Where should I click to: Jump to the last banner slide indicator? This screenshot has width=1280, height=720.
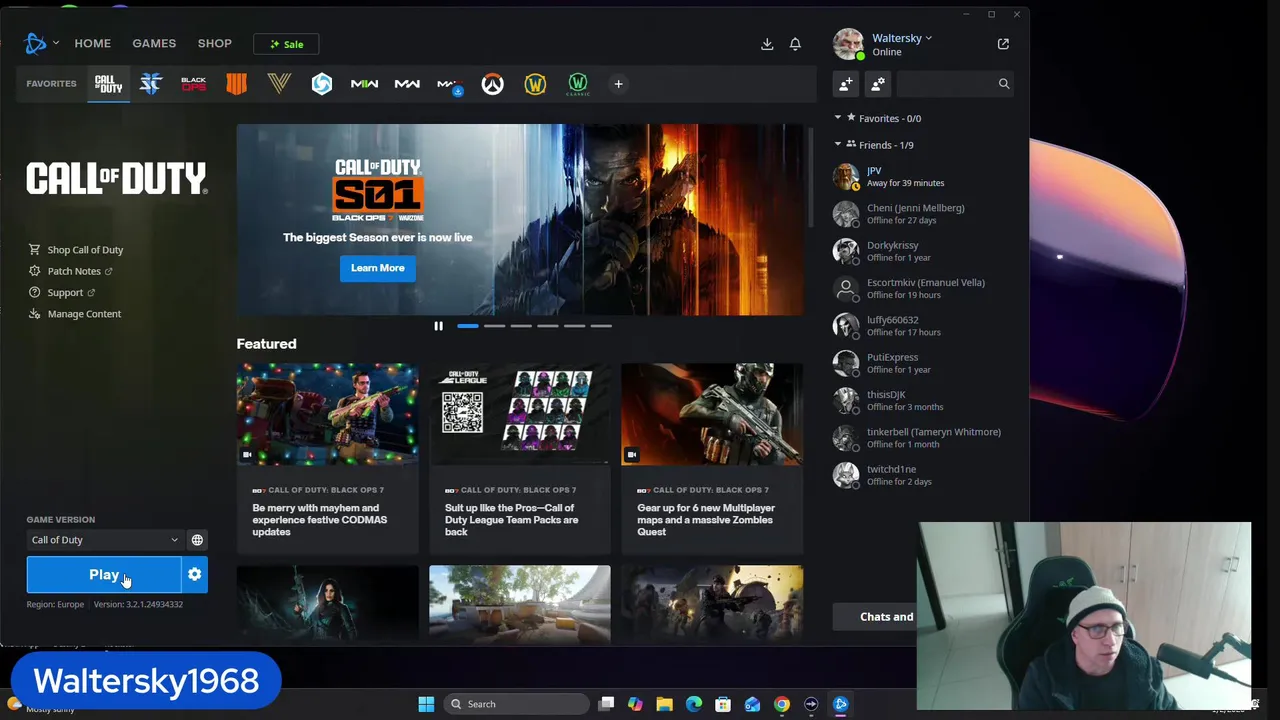[x=601, y=326]
